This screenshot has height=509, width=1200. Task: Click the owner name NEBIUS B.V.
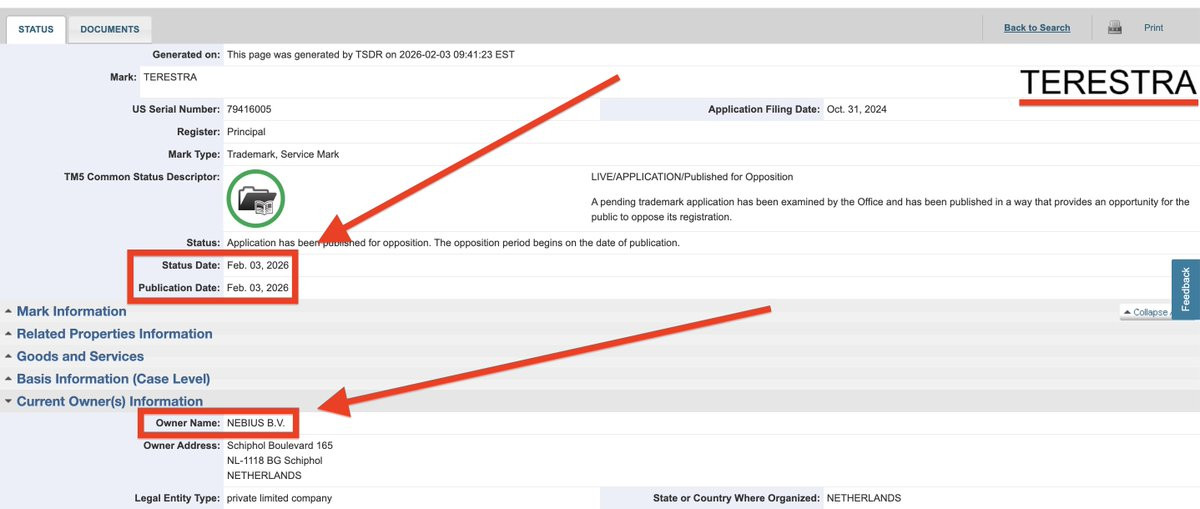coord(256,423)
